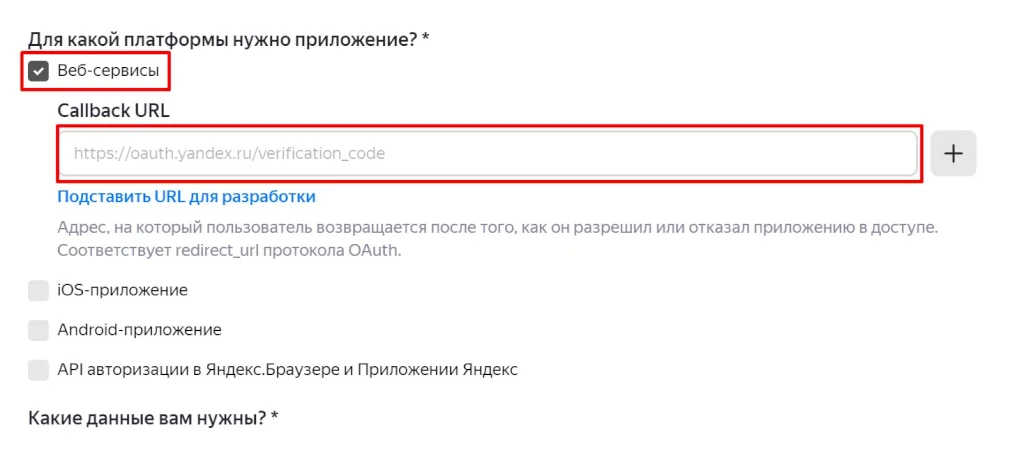Click the Подставить URL для разработки link
The height and width of the screenshot is (449, 1024).
click(186, 196)
